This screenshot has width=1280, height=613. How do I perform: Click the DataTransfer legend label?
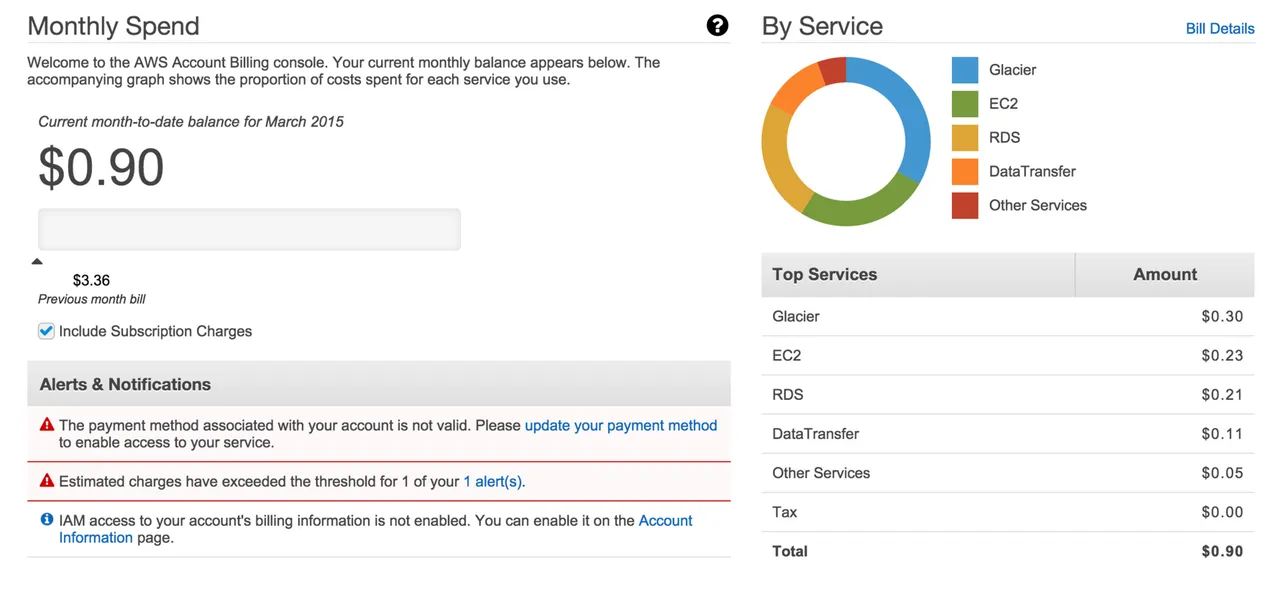pyautogui.click(x=1032, y=171)
